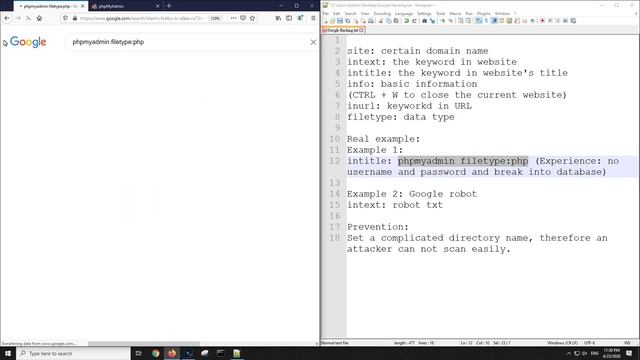Click line 2 text 'site: certain domain name'
The height and width of the screenshot is (360, 640).
coord(418,51)
